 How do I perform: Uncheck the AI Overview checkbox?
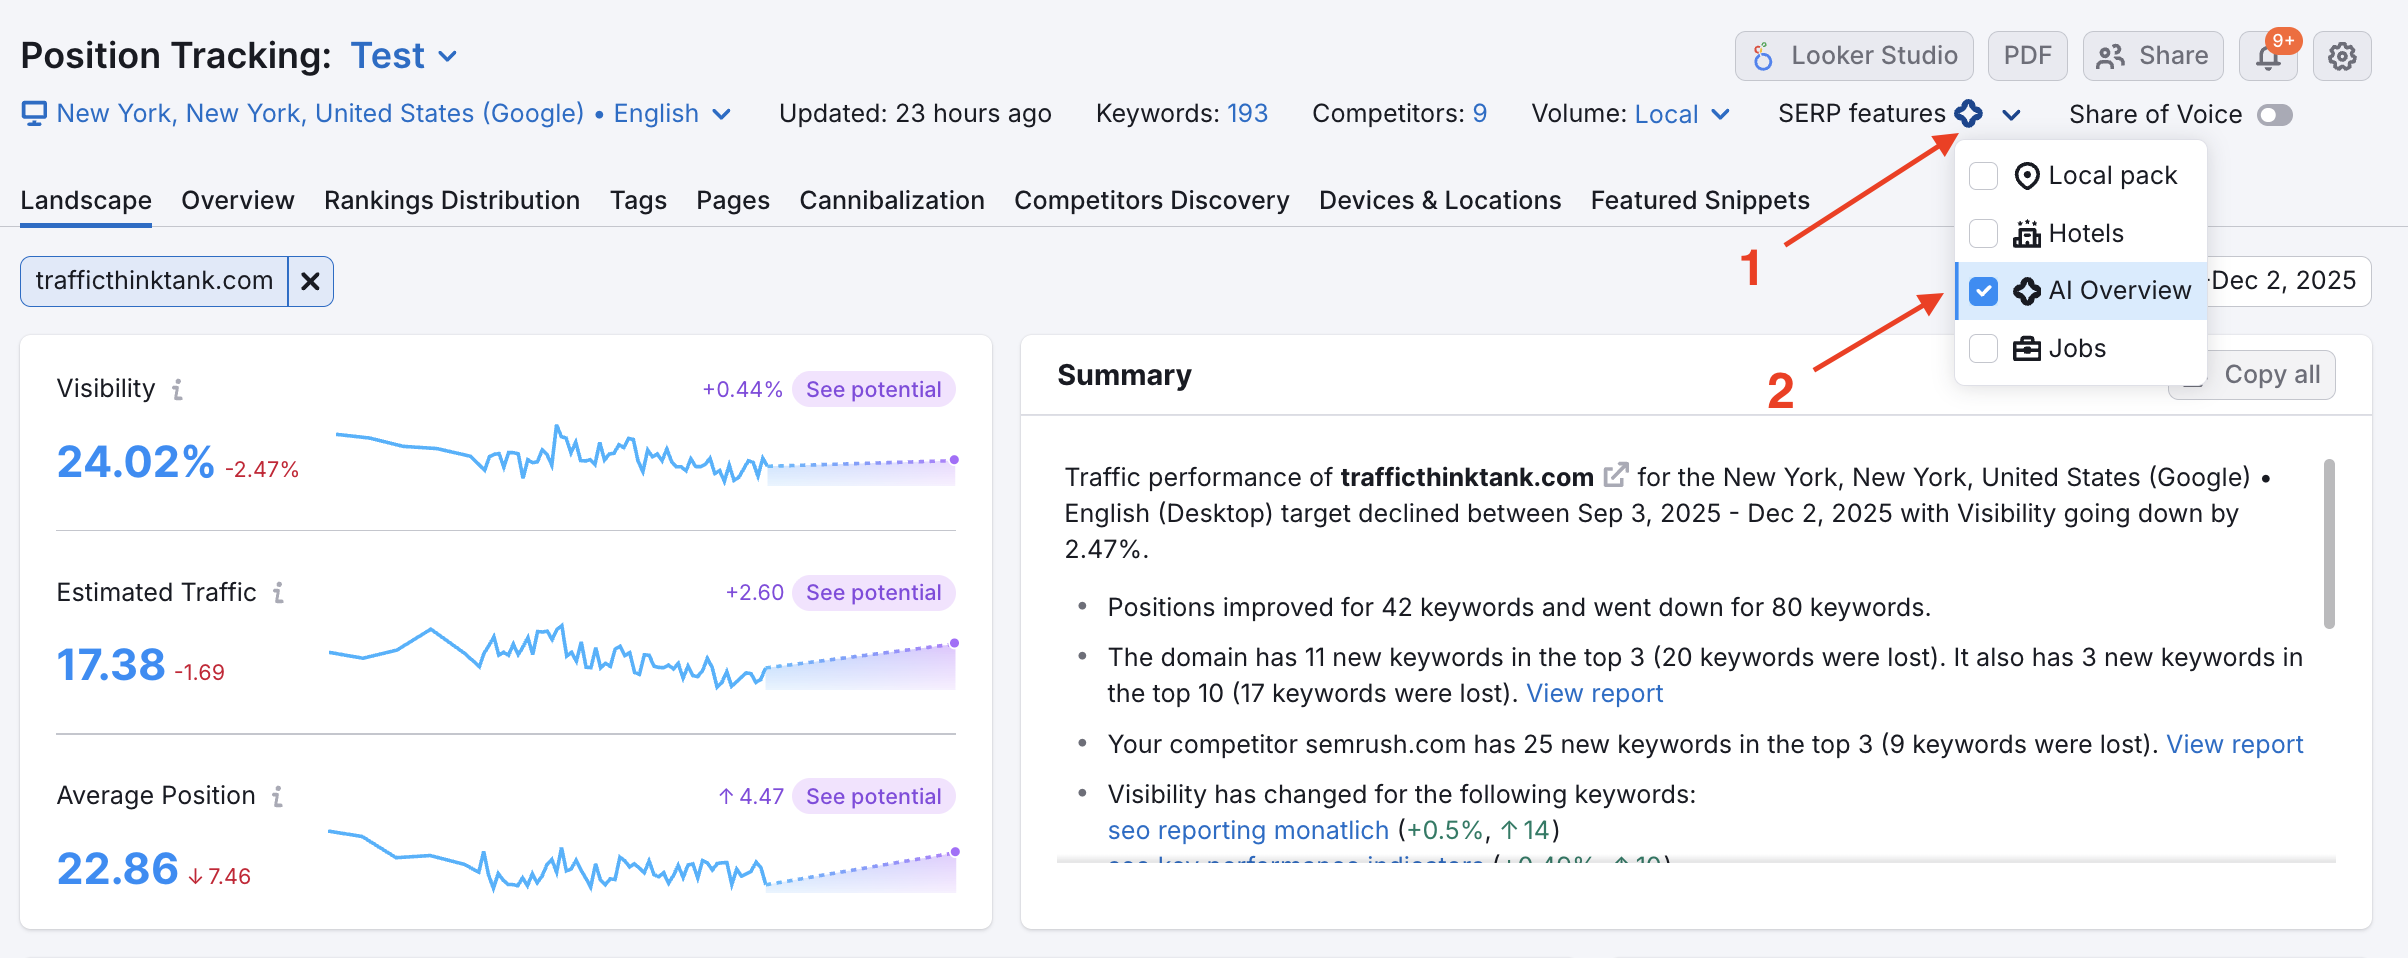[x=1983, y=291]
